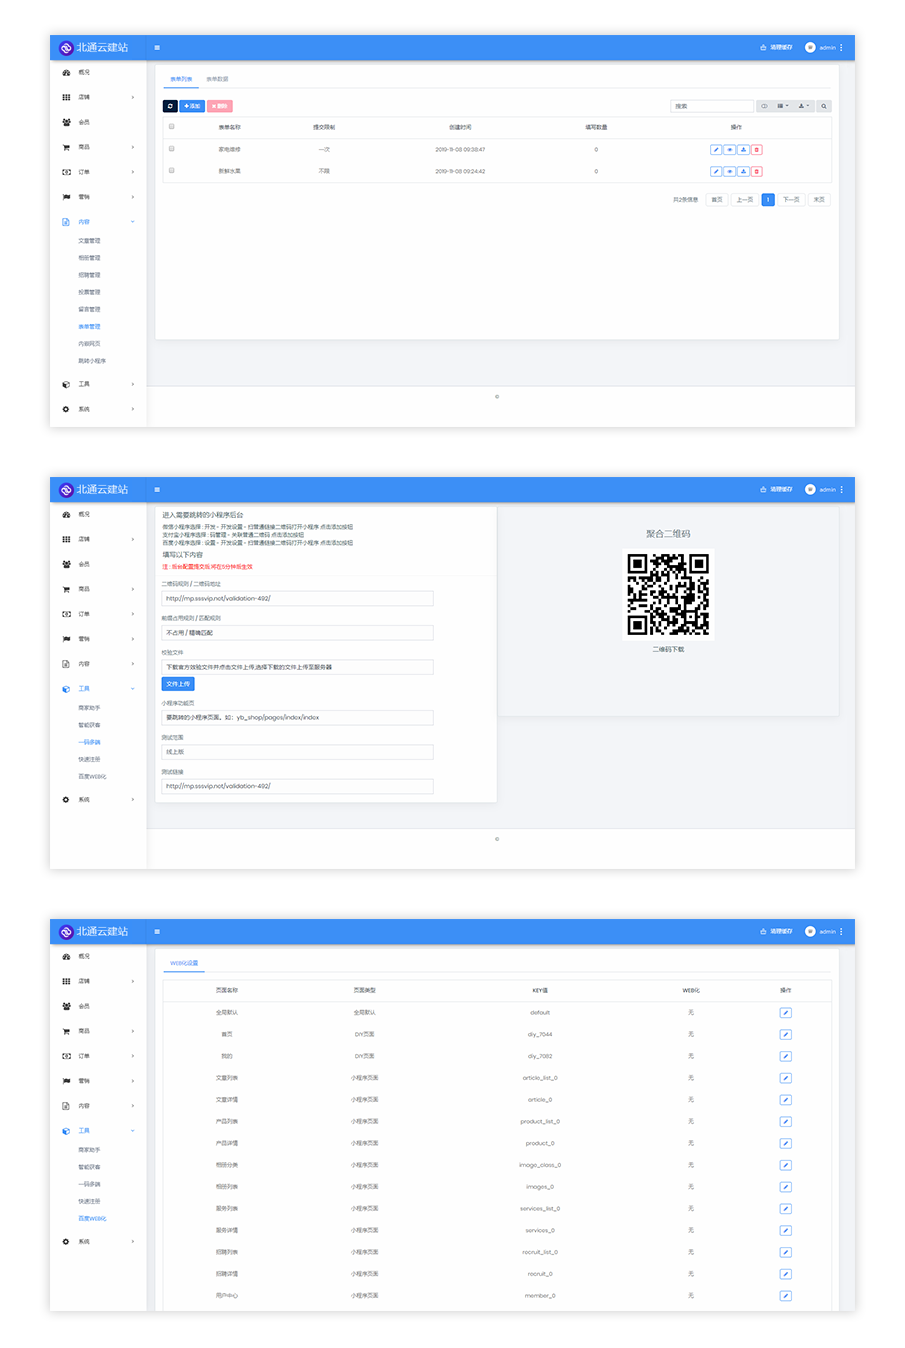Tick the checkbox for the 新鲜水果 row
Screen dimensions: 905x1348
[x=172, y=171]
